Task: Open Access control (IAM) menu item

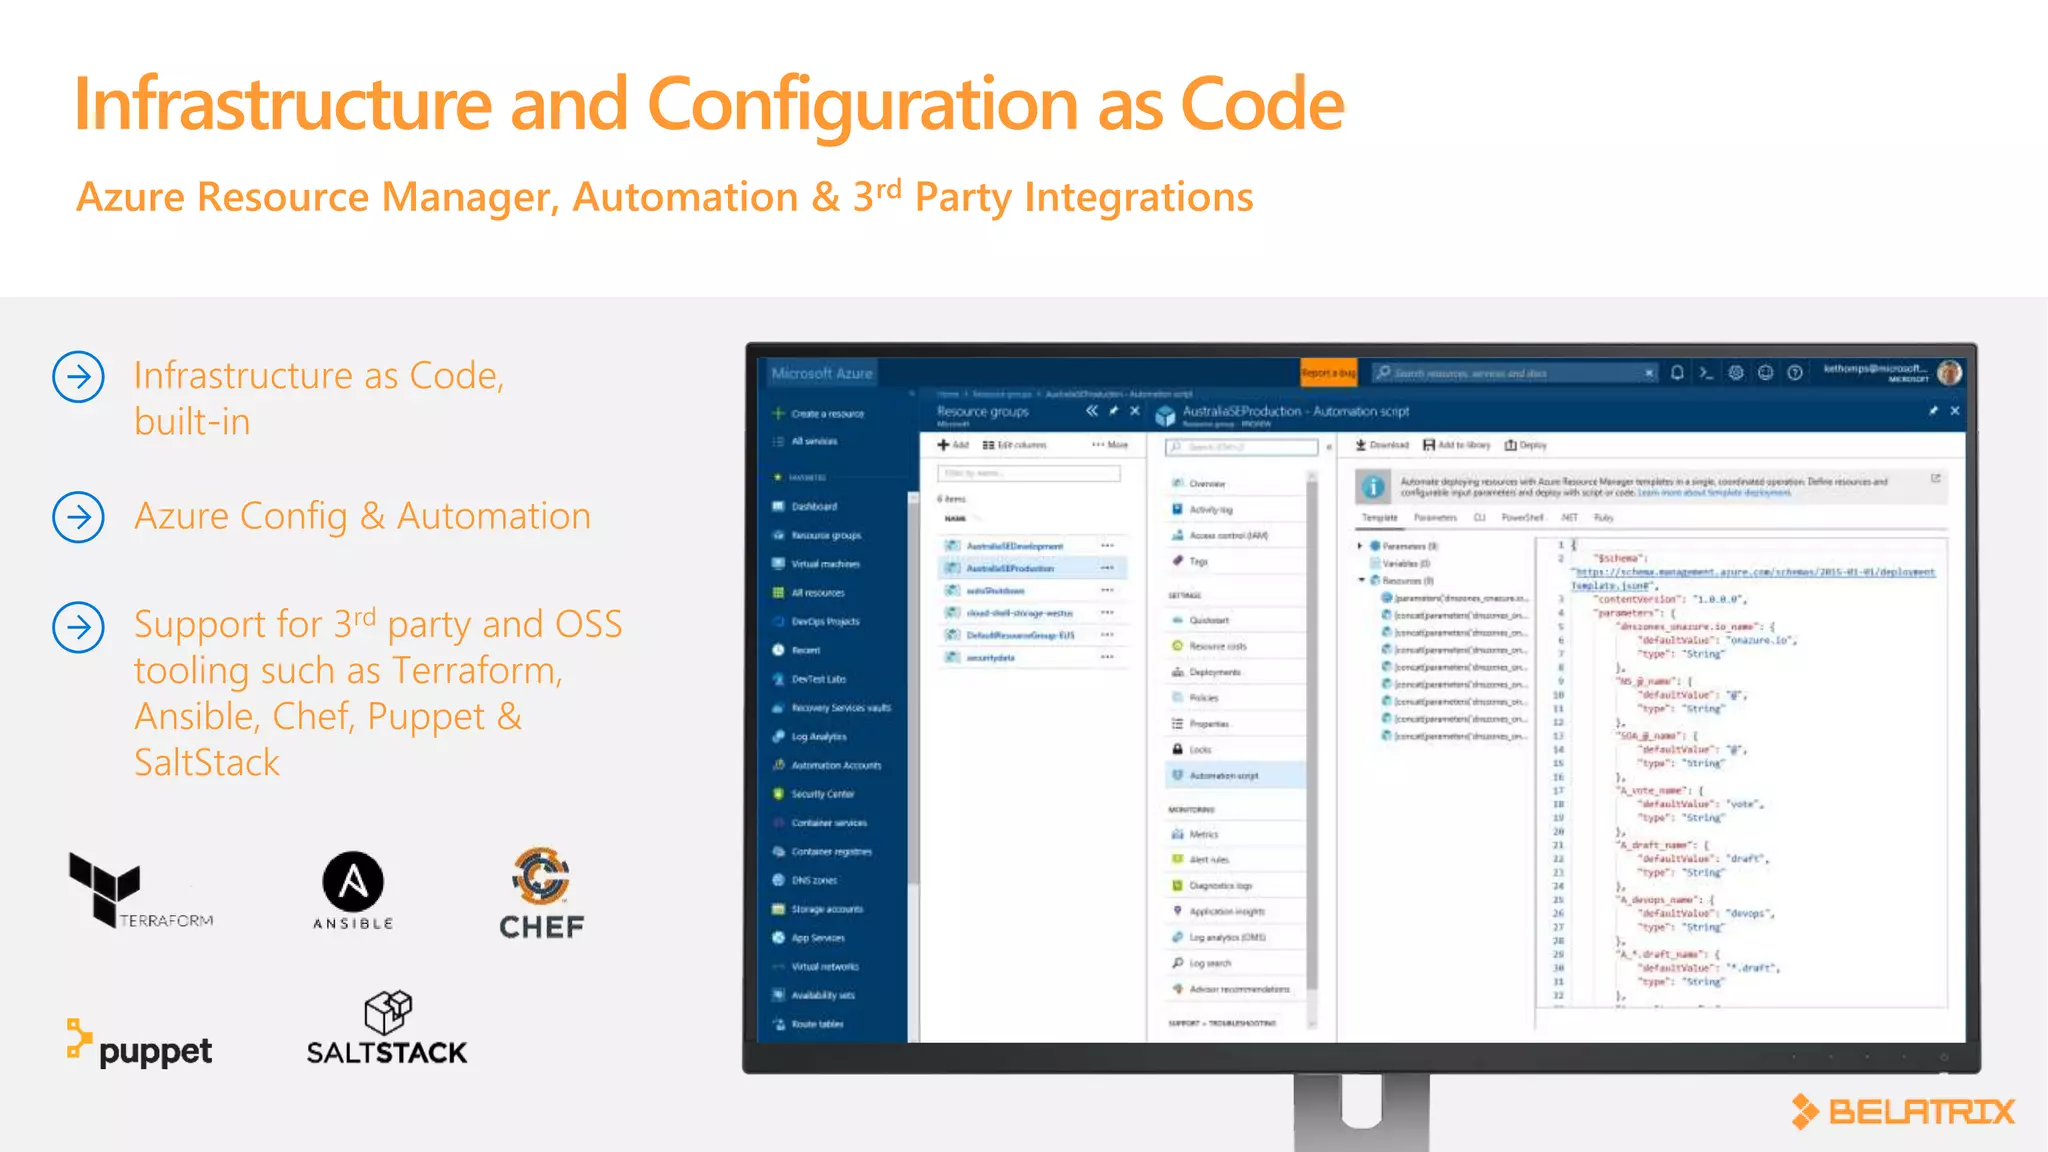Action: [1236, 536]
